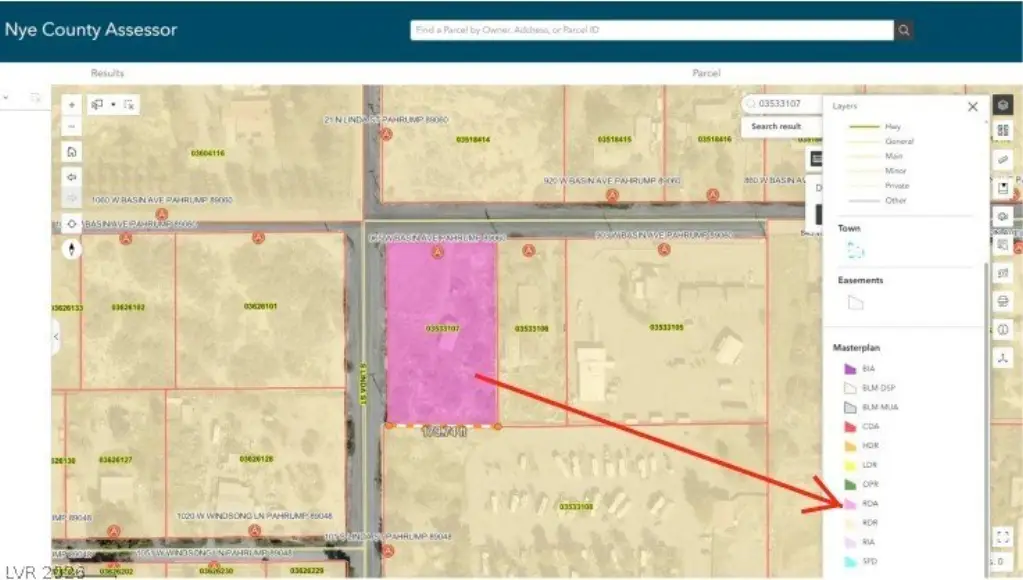The image size is (1023, 580).
Task: Open the basemap gallery widget
Action: click(1003, 131)
